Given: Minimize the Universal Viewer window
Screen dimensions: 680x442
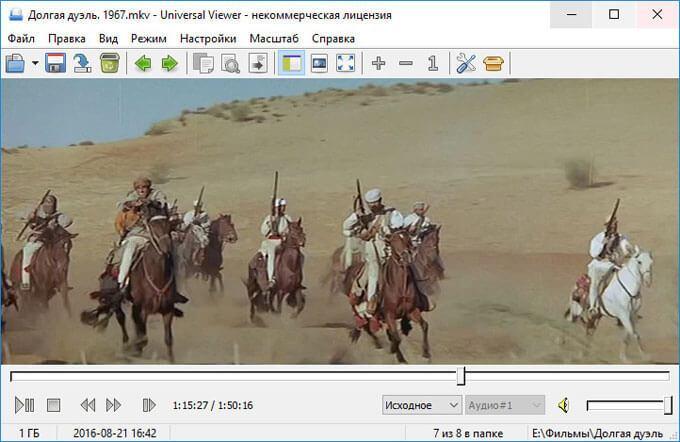Looking at the screenshot, I should 572,15.
